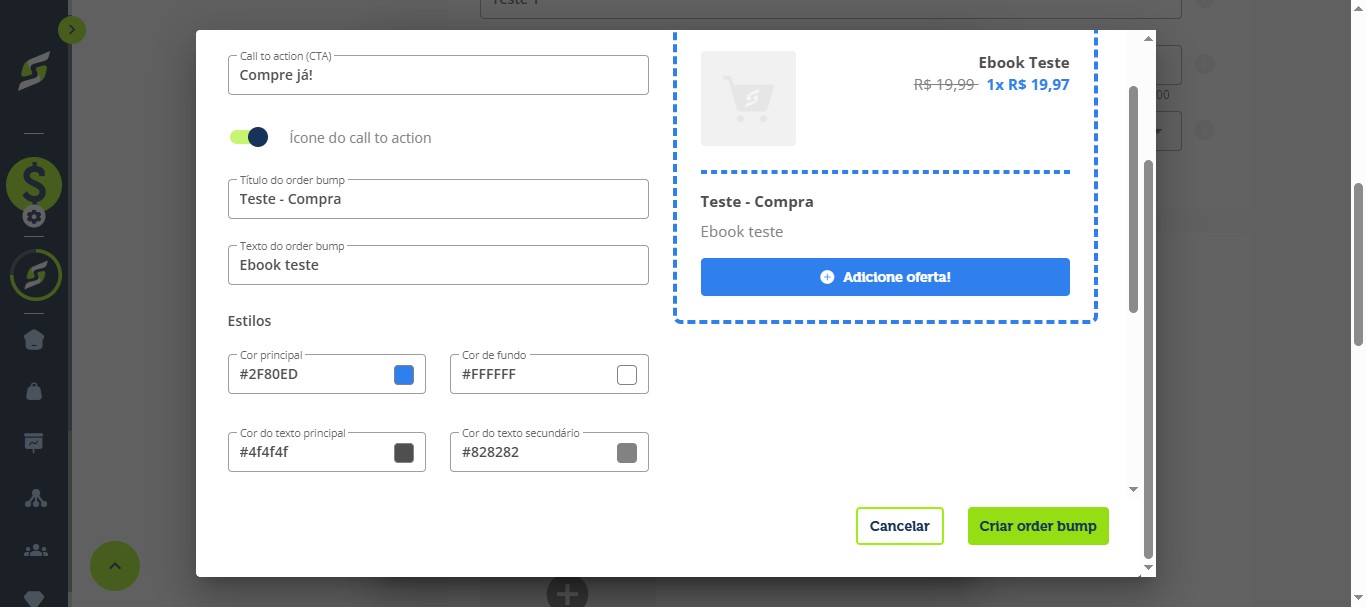Edit the Título do order bump field

[438, 199]
